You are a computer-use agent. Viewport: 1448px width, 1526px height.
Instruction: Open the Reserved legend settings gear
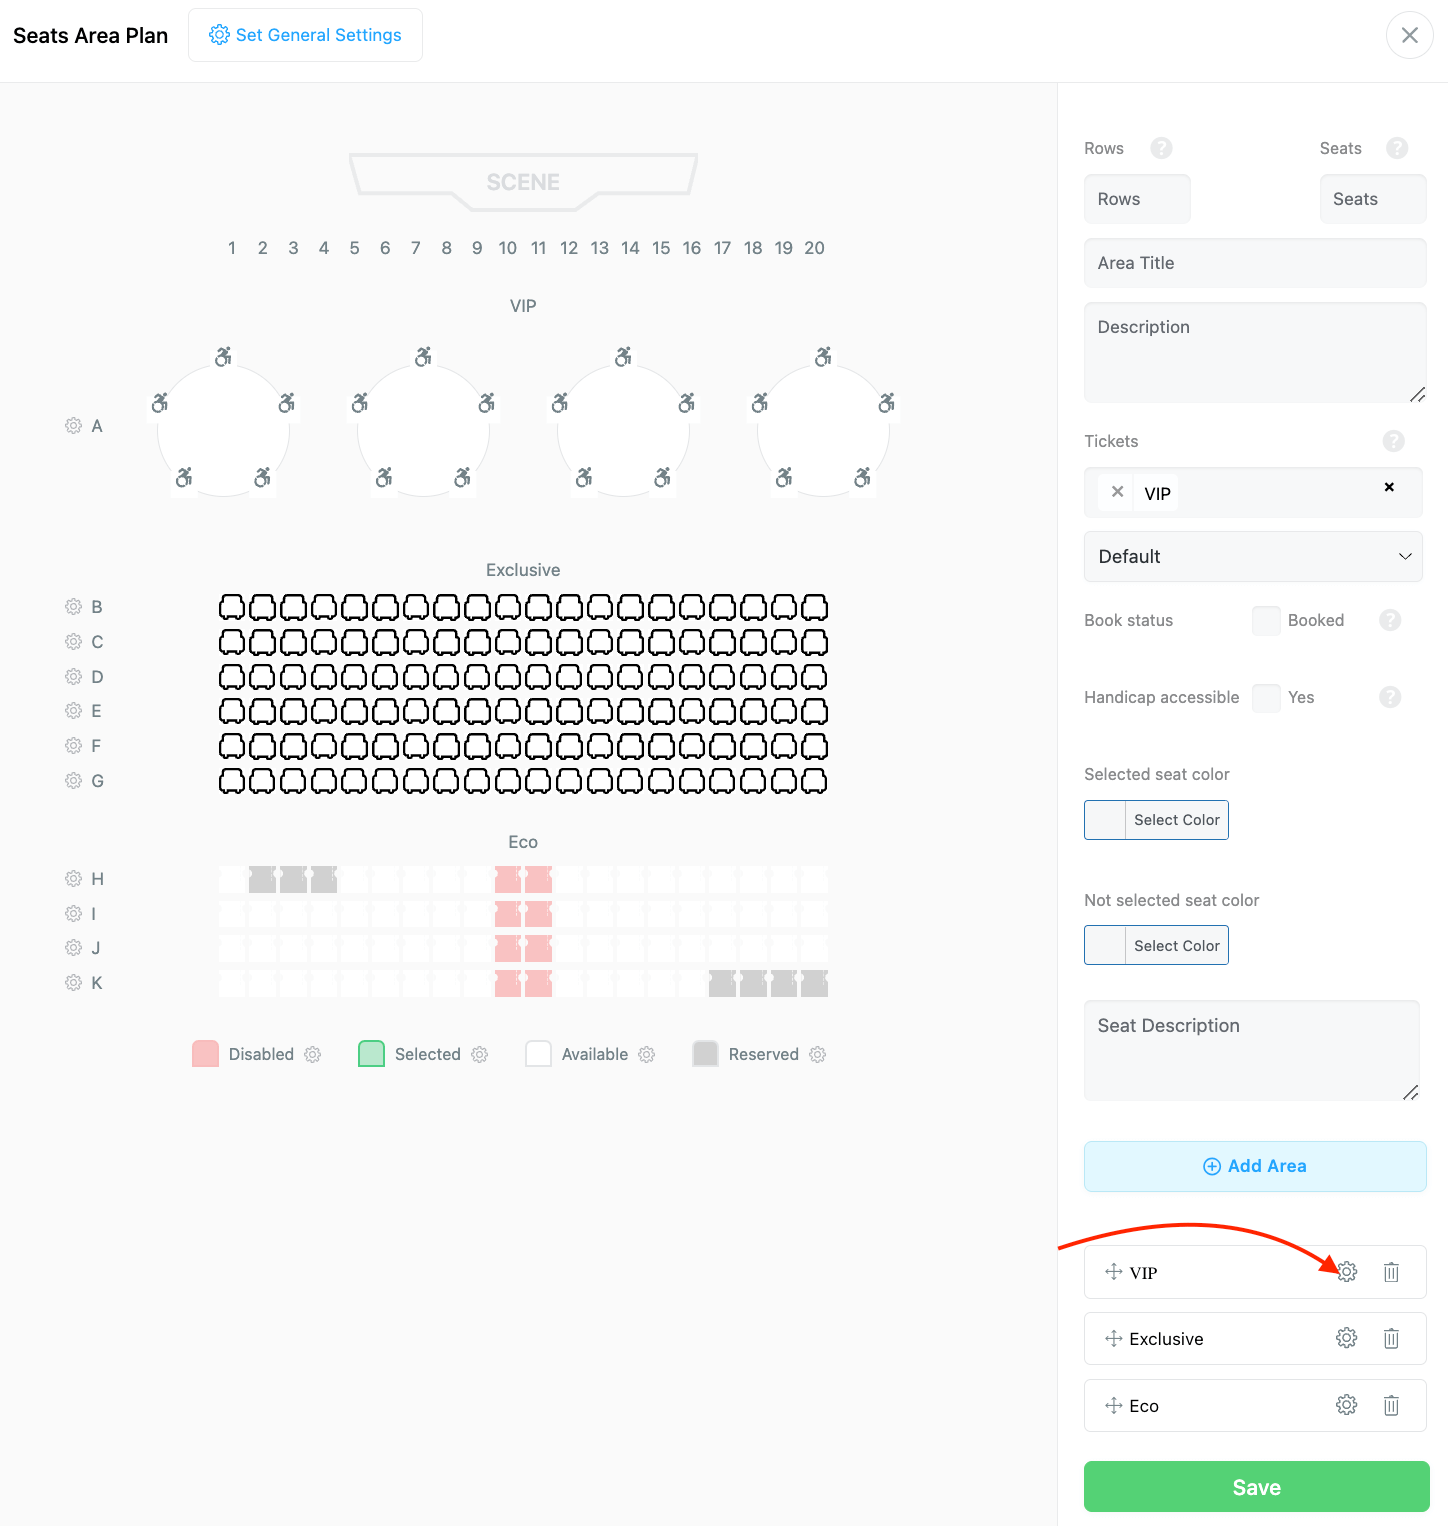tap(818, 1055)
